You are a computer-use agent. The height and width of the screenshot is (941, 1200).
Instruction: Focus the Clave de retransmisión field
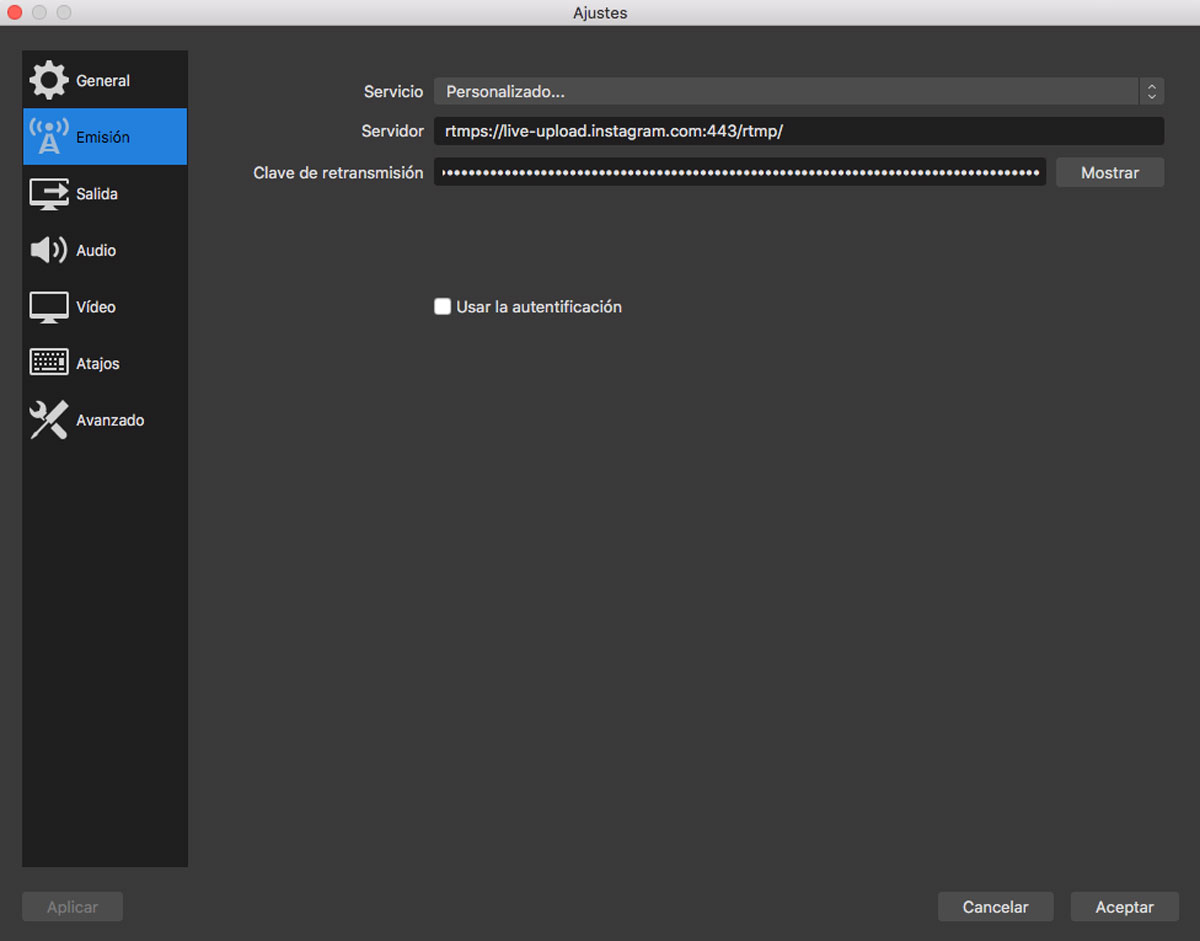(740, 172)
